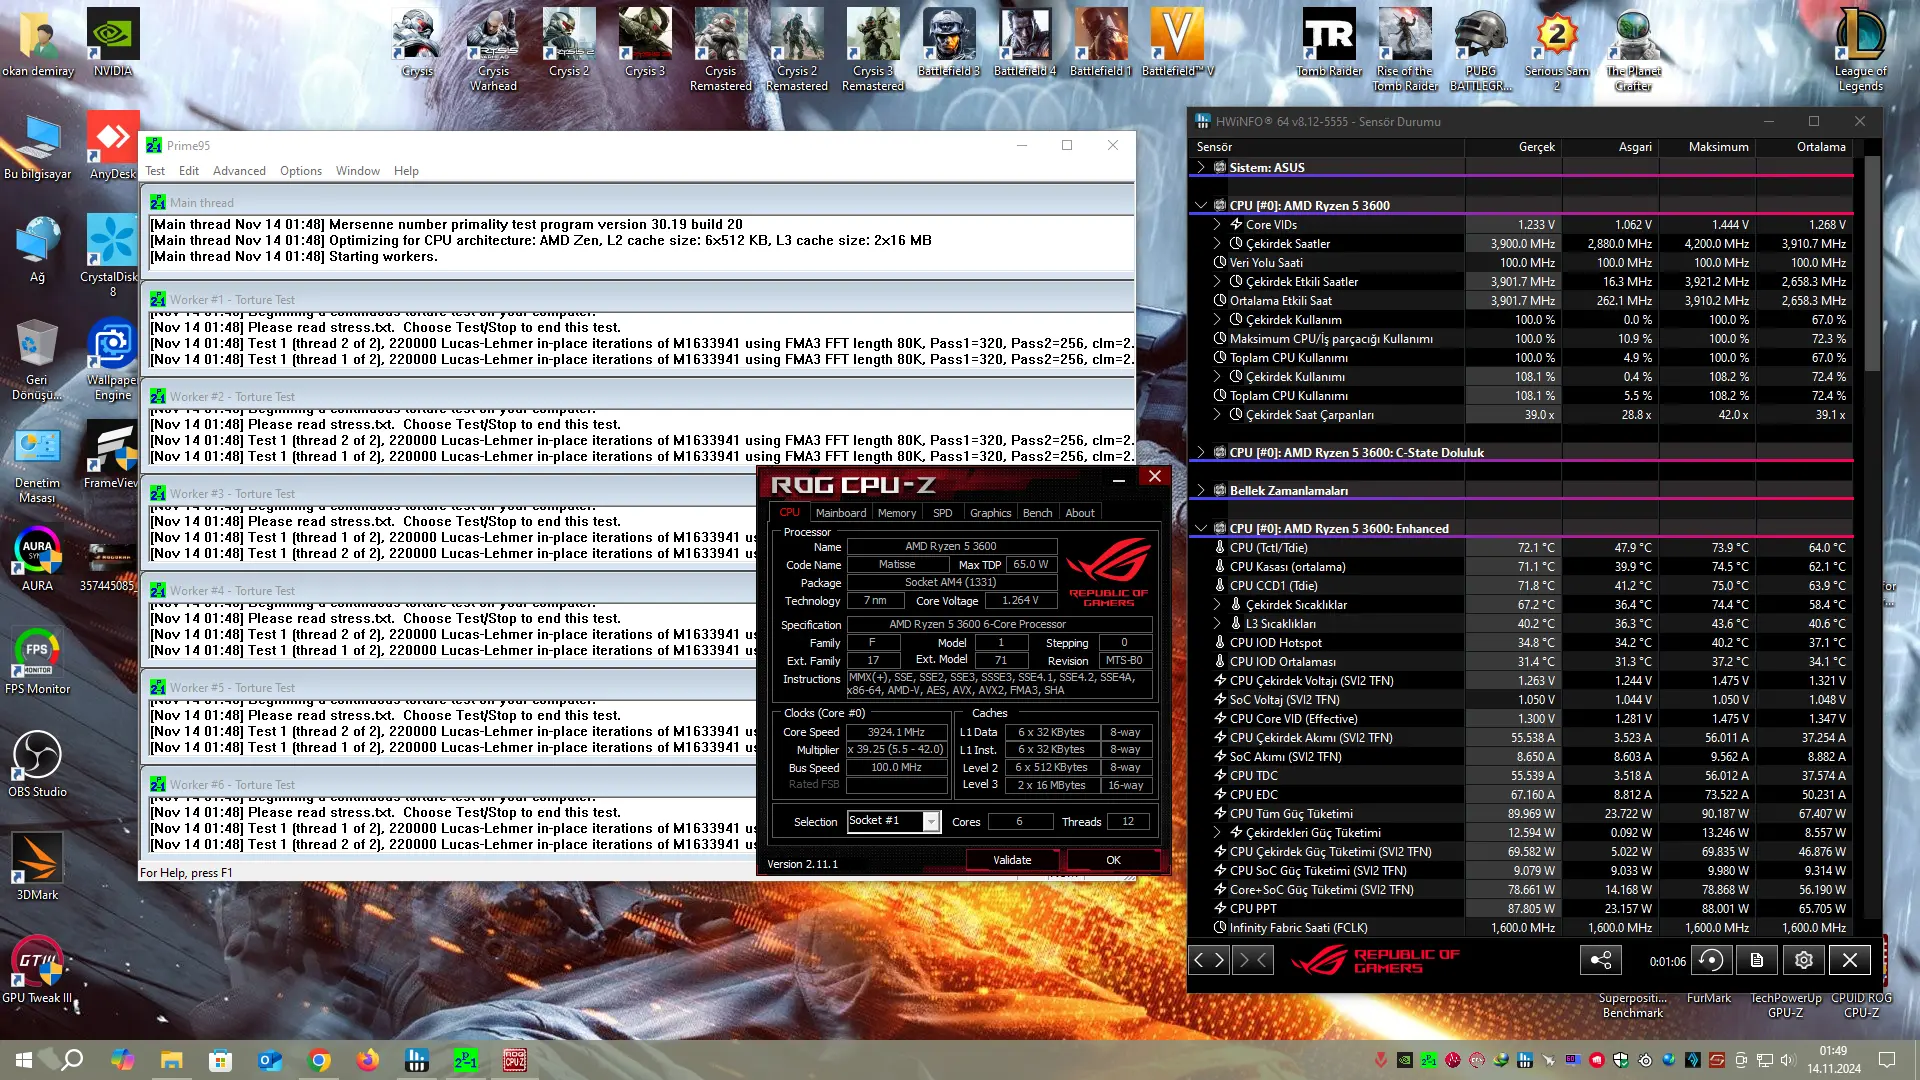Click the ROG CPU-Z taskbar icon
This screenshot has height=1080, width=1920.
point(515,1060)
